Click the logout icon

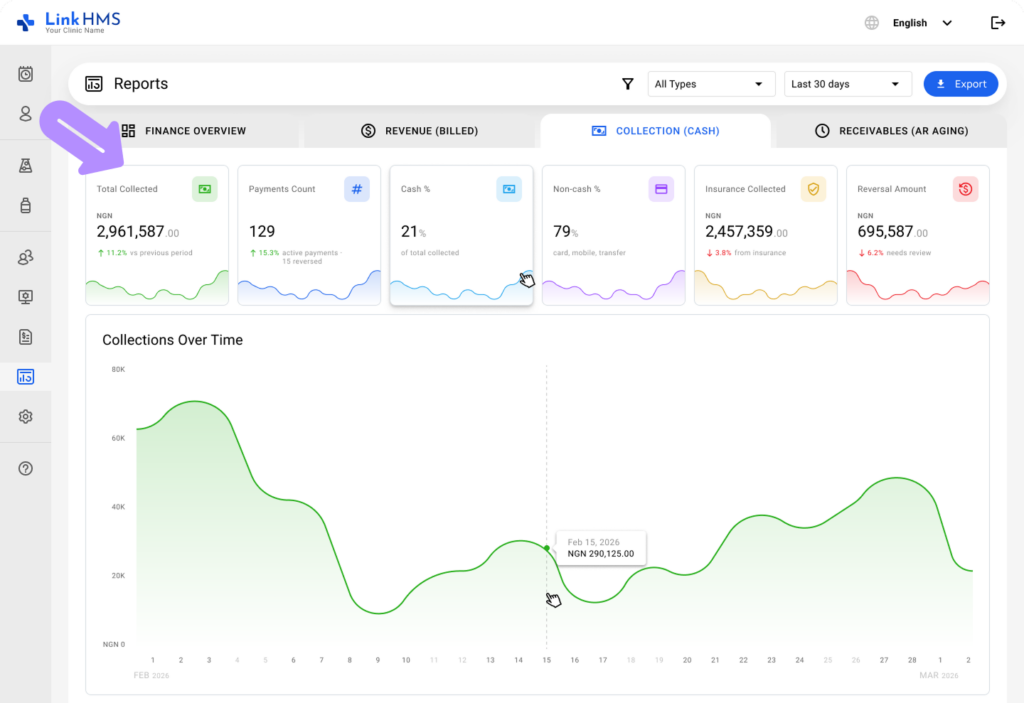click(x=997, y=23)
